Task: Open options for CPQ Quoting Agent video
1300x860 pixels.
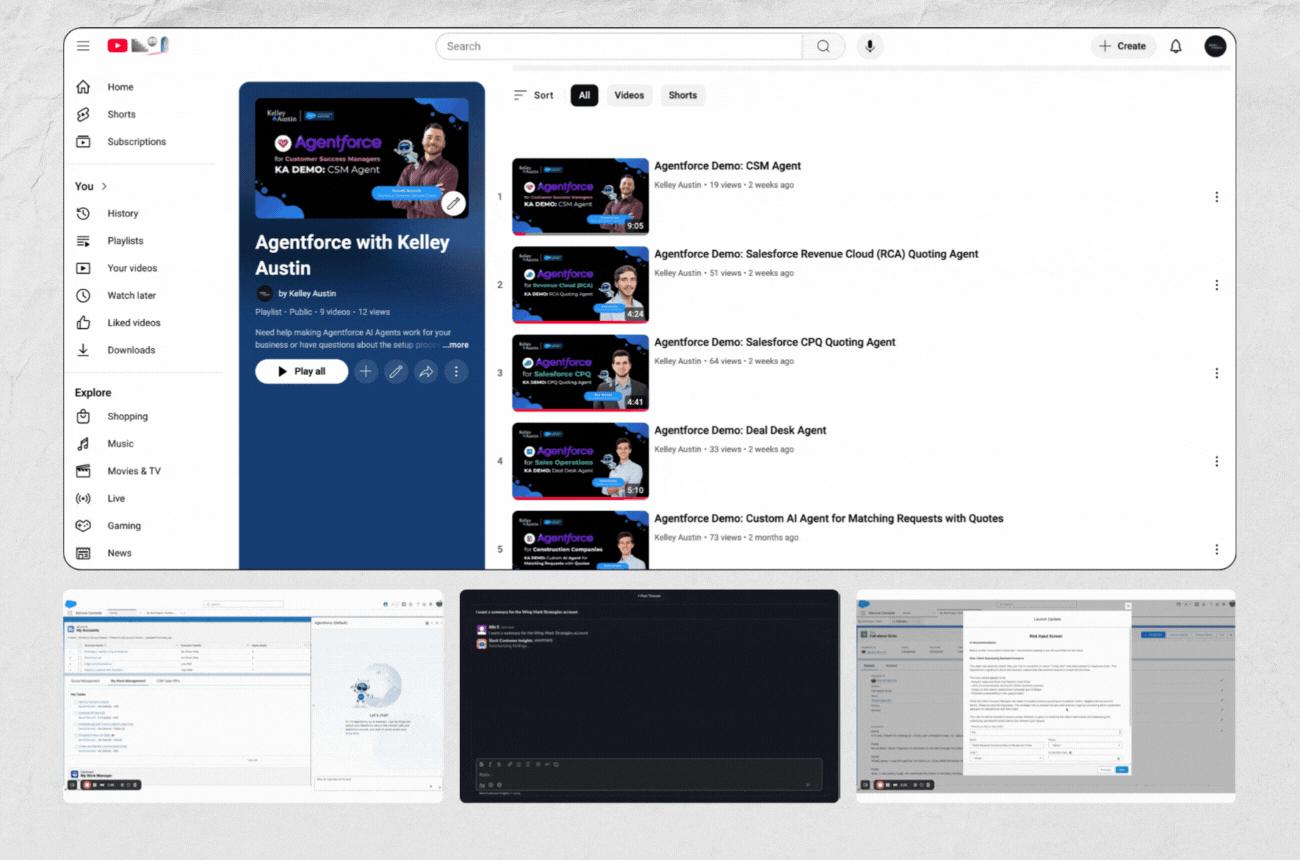Action: pos(1216,373)
